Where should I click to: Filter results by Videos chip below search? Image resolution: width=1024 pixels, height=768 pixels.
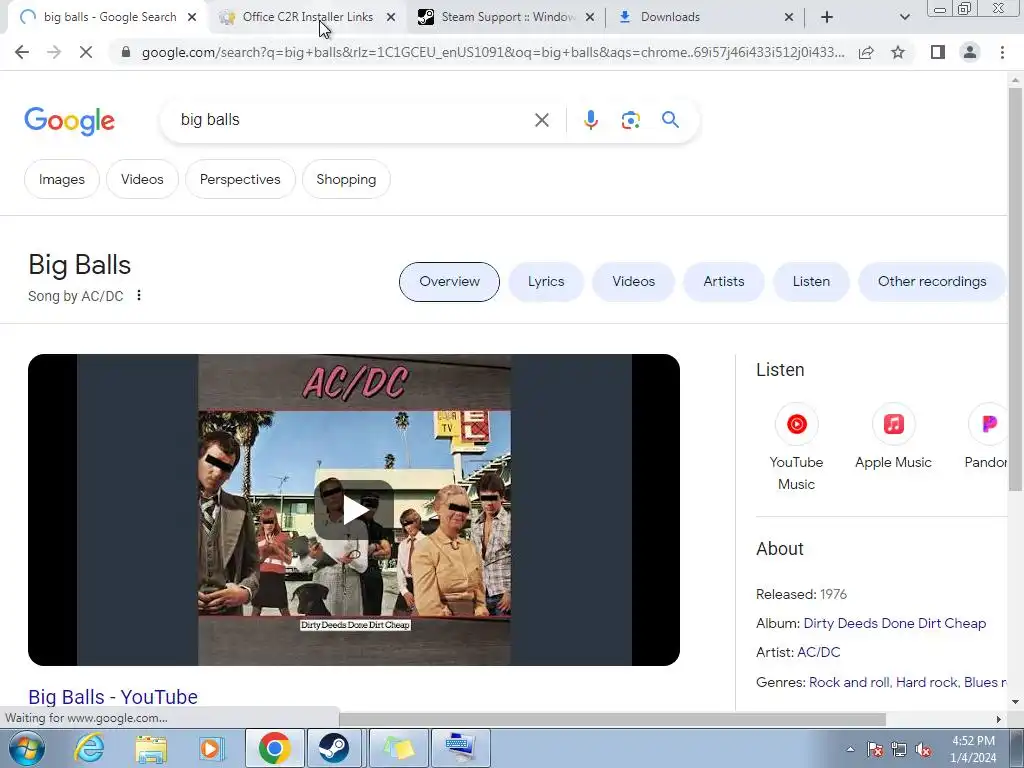[x=142, y=179]
